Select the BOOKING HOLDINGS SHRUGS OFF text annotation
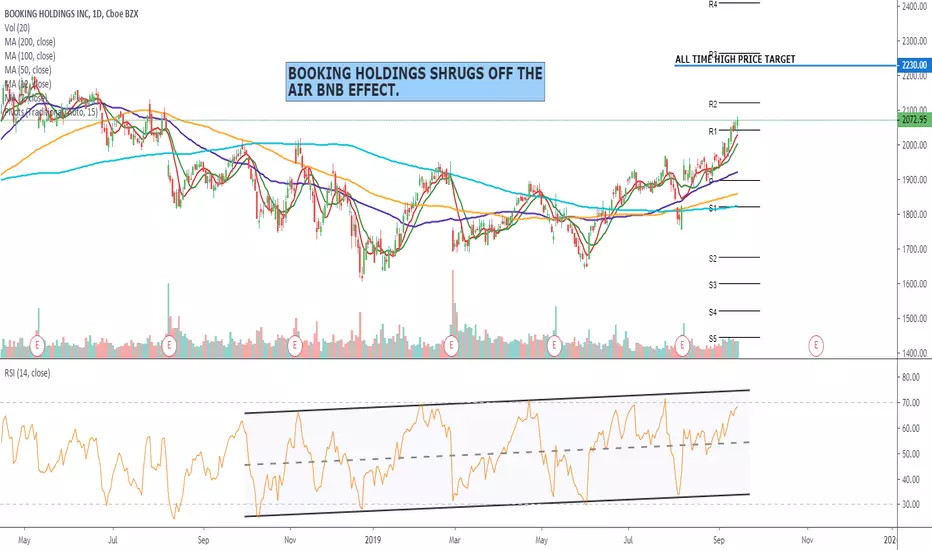 pos(415,82)
